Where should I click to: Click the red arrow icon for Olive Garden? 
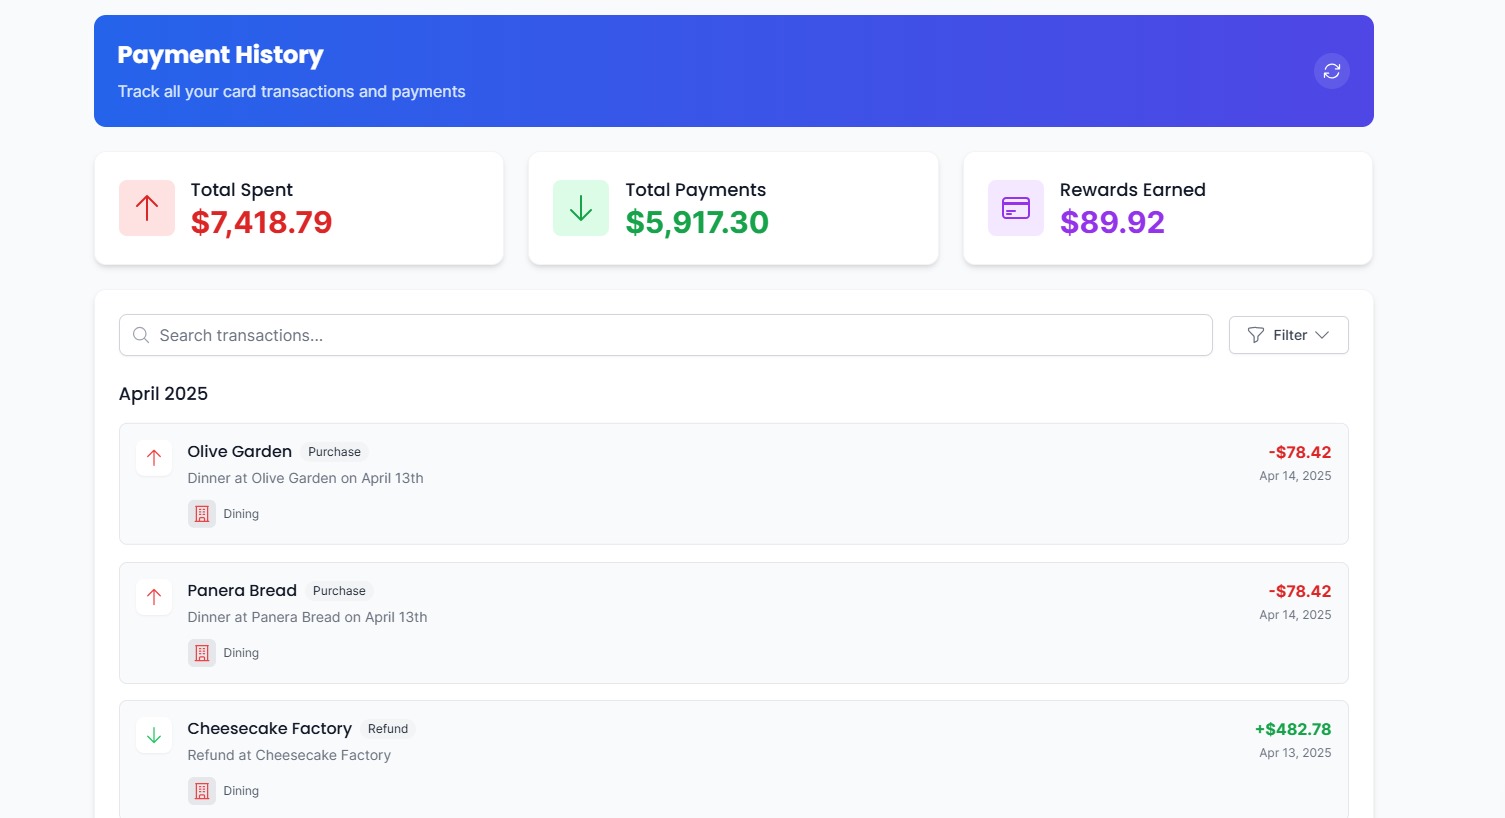(x=154, y=458)
